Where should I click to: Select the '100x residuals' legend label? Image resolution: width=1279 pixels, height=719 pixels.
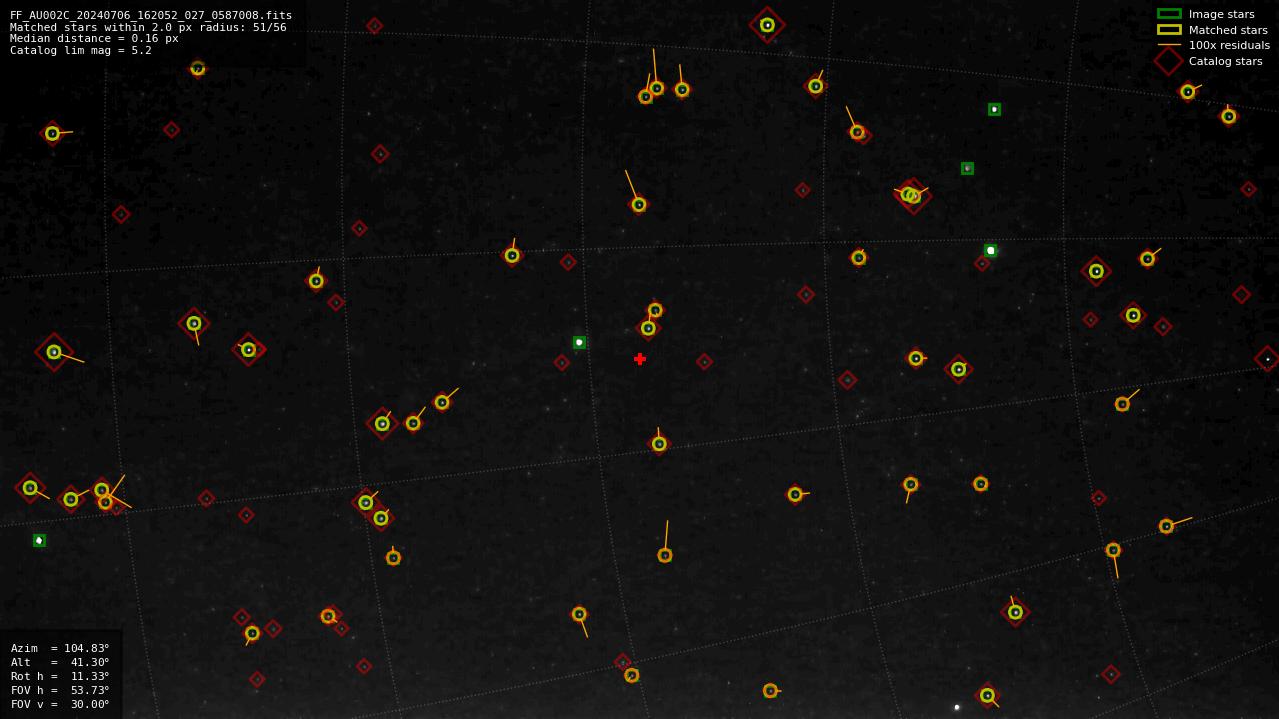1229,45
